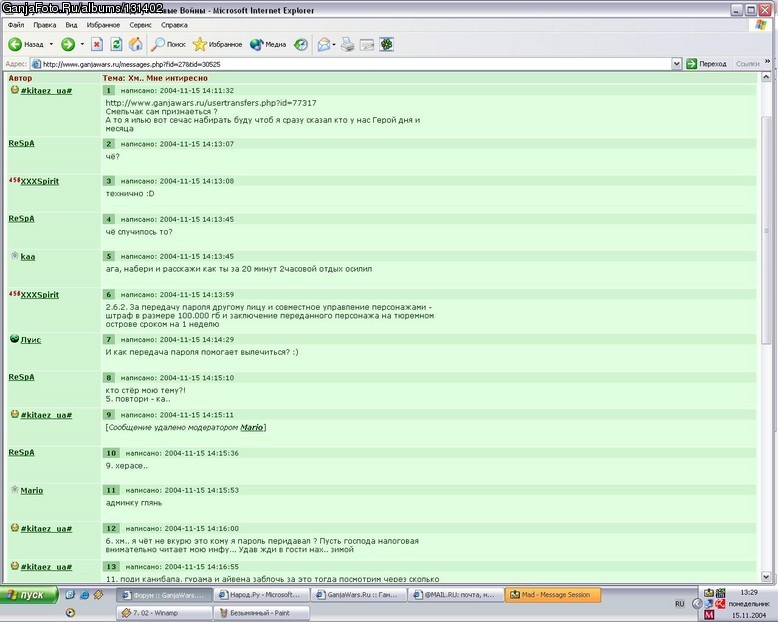The width and height of the screenshot is (778, 622).
Task: Open the History journal toolbar icon
Action: click(301, 45)
